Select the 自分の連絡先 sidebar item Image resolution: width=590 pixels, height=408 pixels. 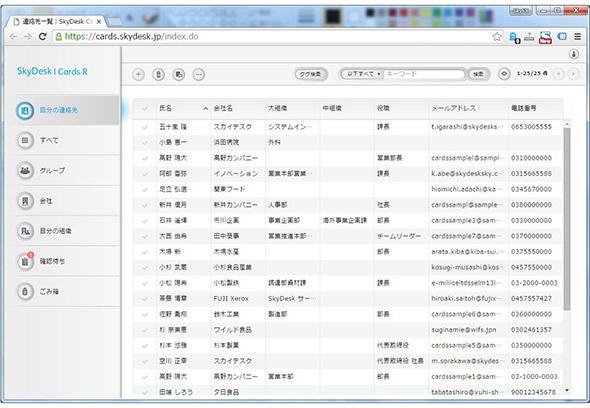(x=67, y=110)
